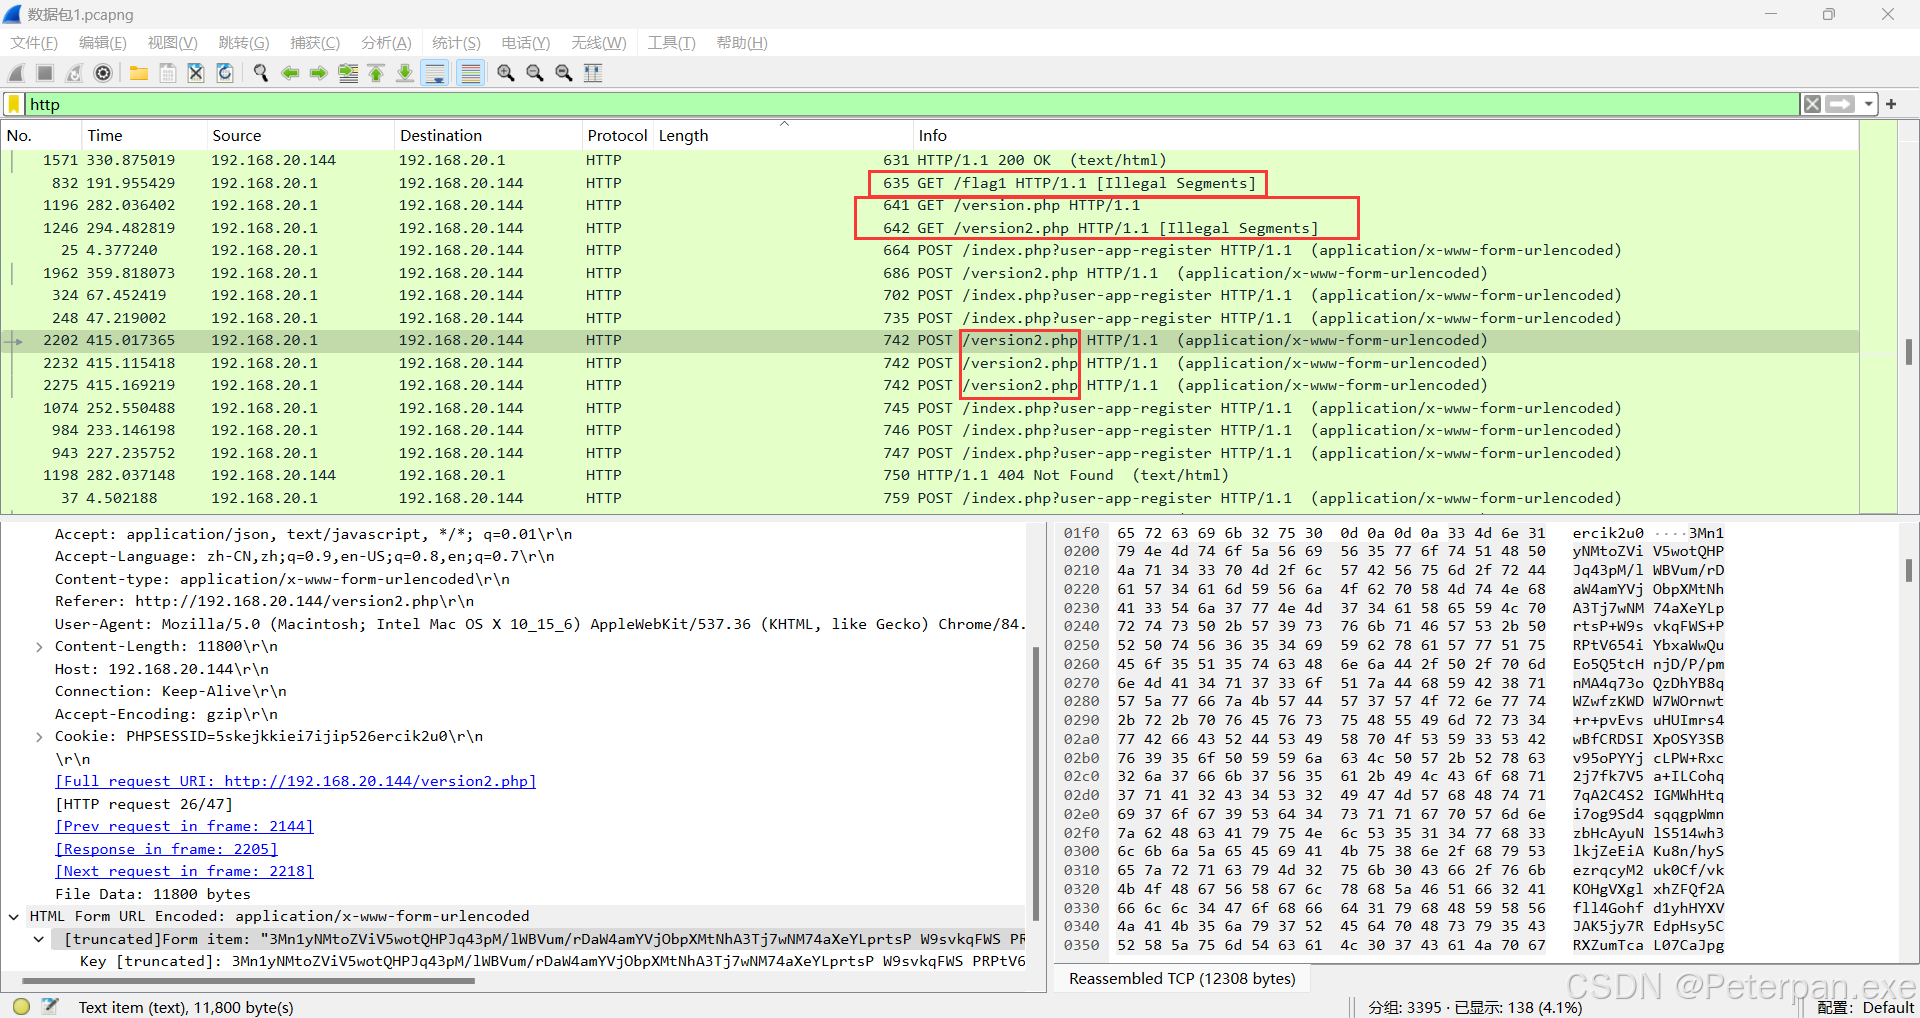Click the http display filter field

[912, 104]
